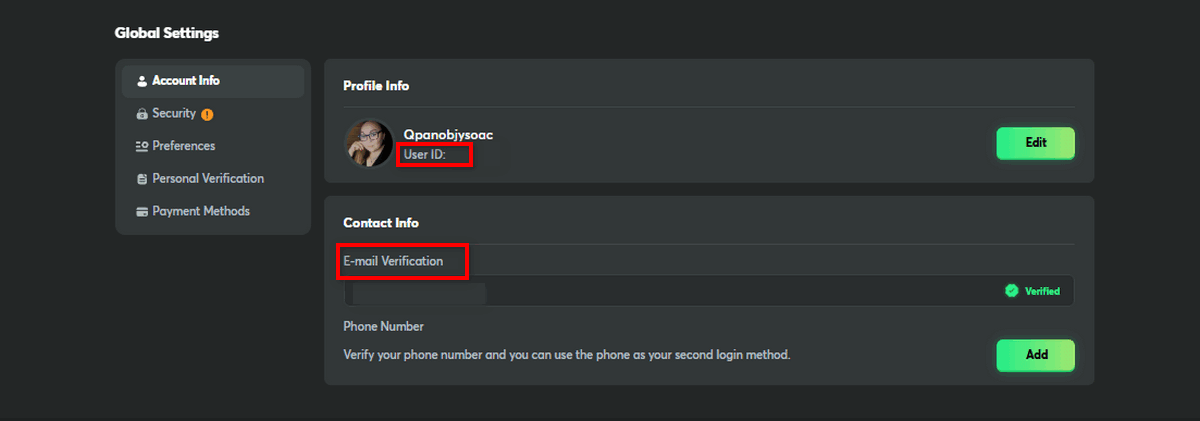Click the green verified checkmark icon
The image size is (1200, 421).
pyautogui.click(x=1011, y=291)
